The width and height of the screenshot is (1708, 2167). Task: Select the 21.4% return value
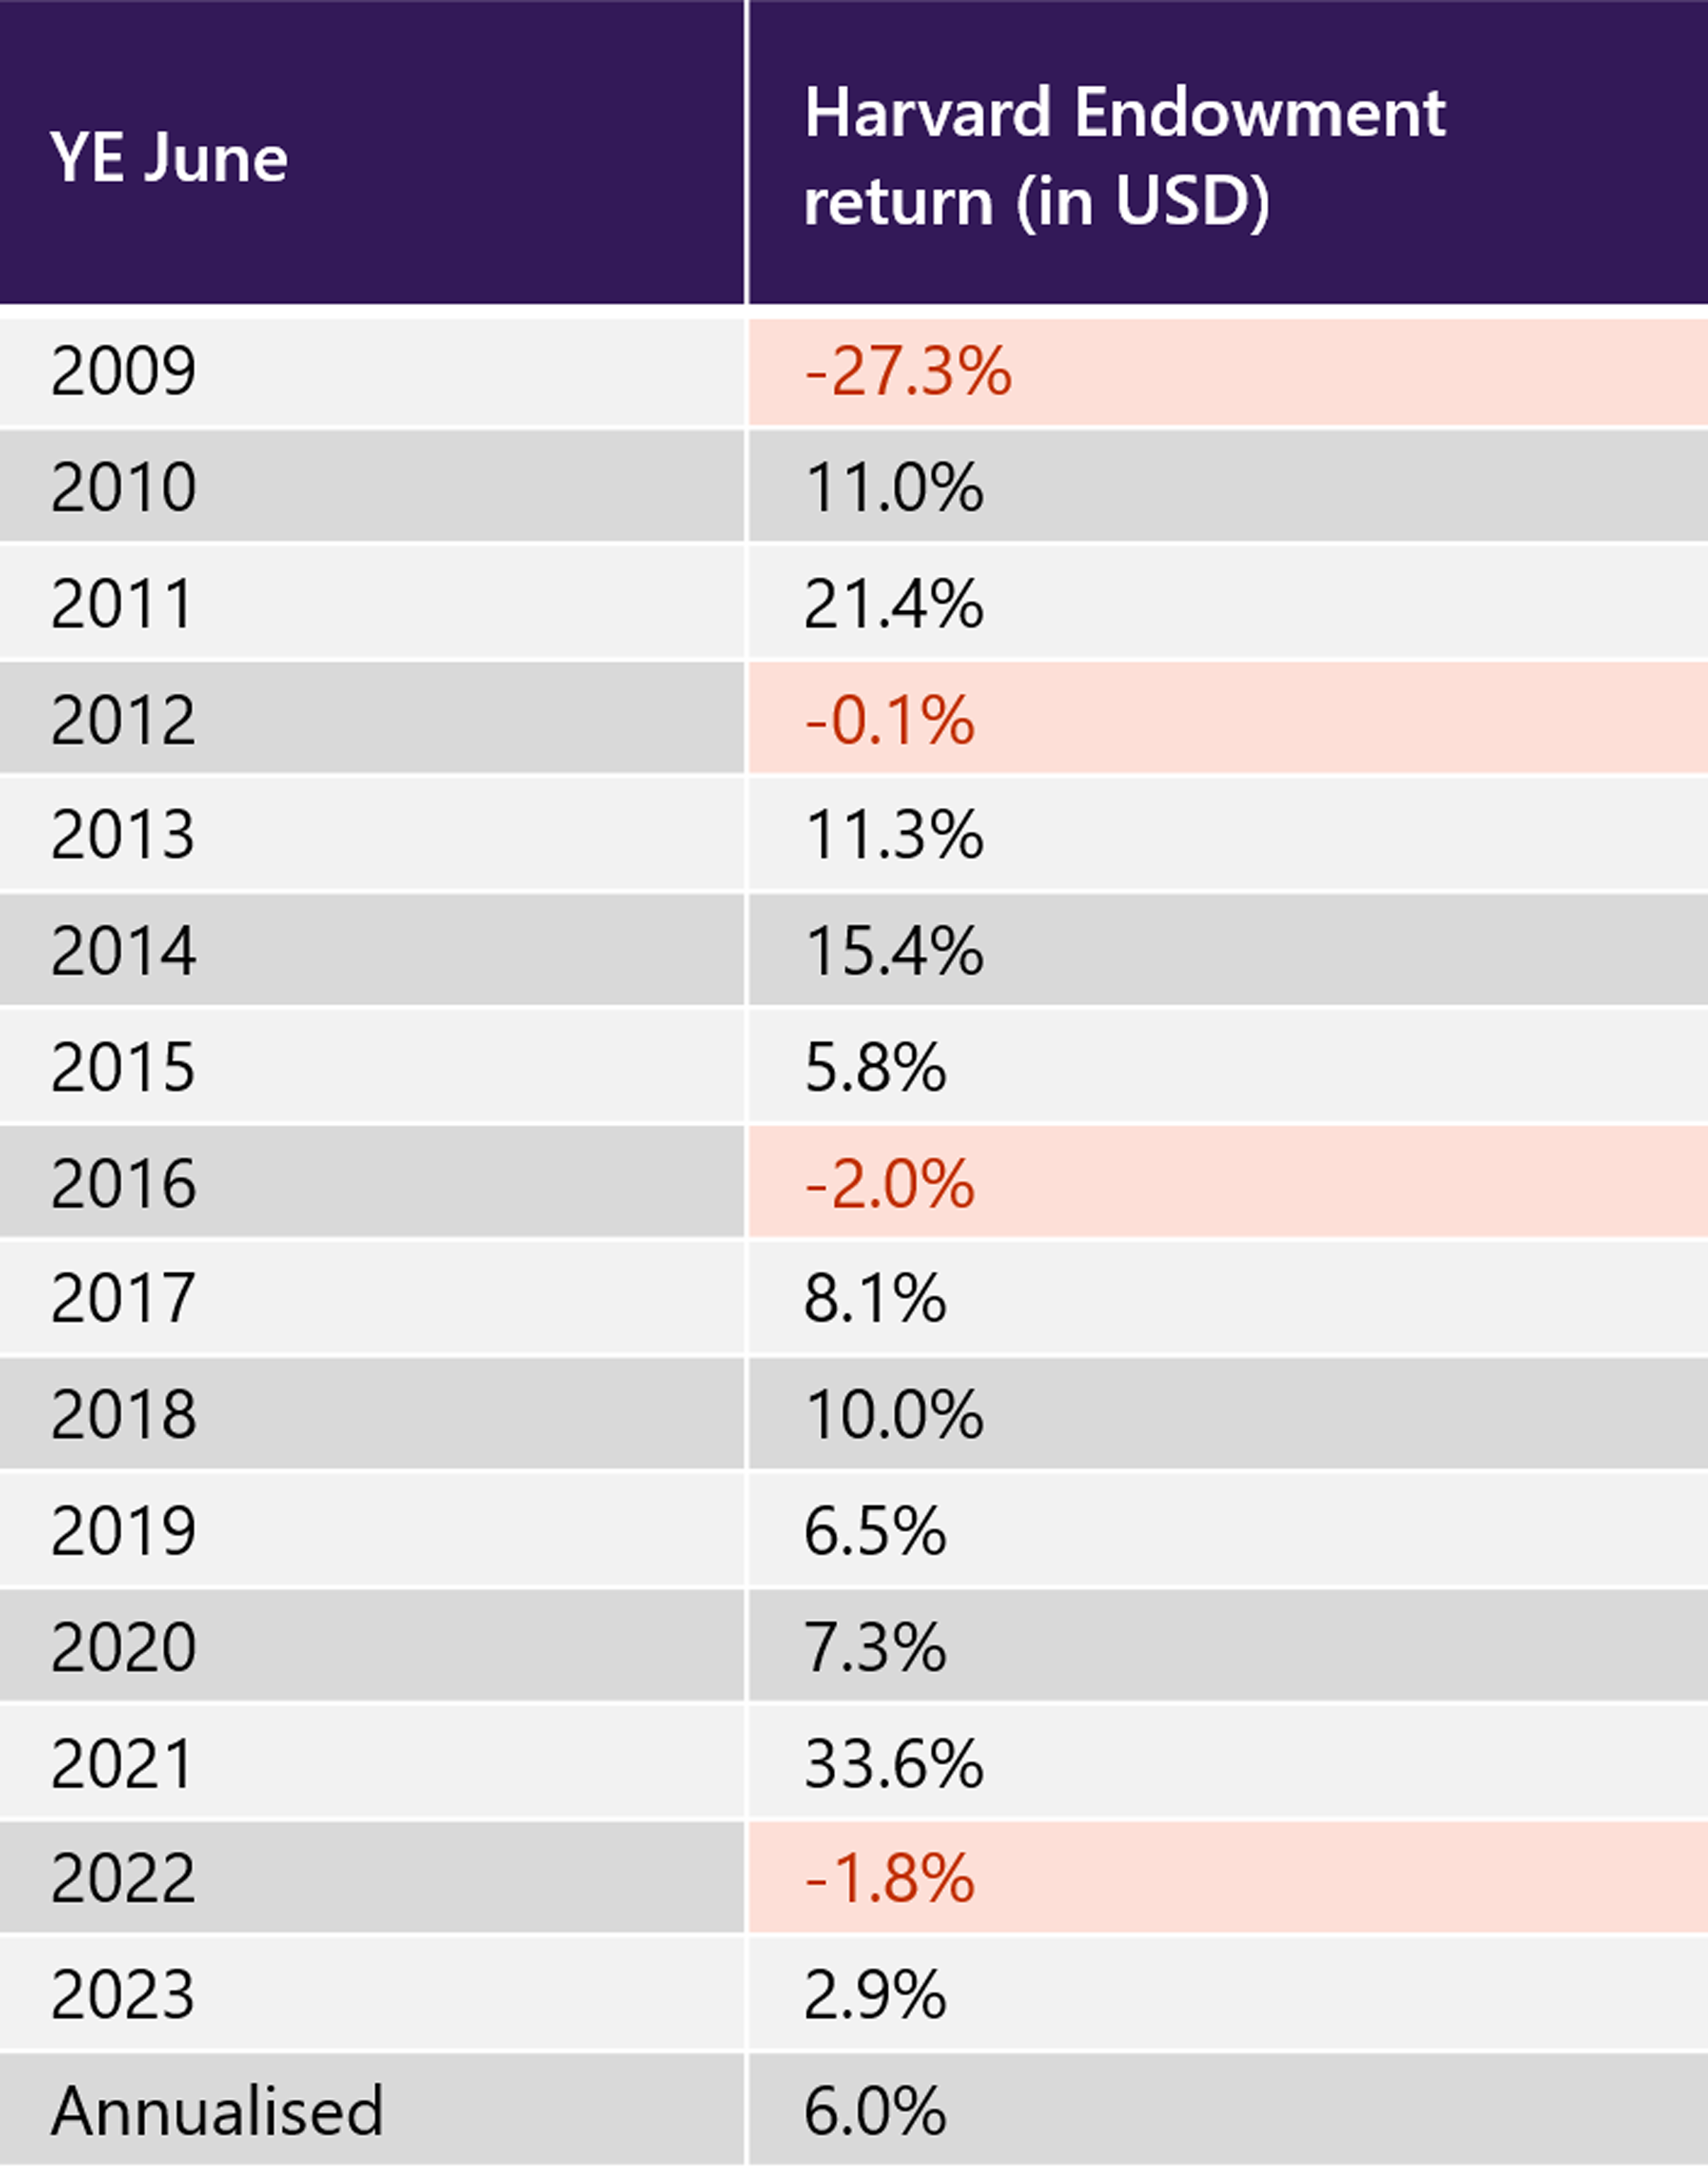tap(894, 603)
